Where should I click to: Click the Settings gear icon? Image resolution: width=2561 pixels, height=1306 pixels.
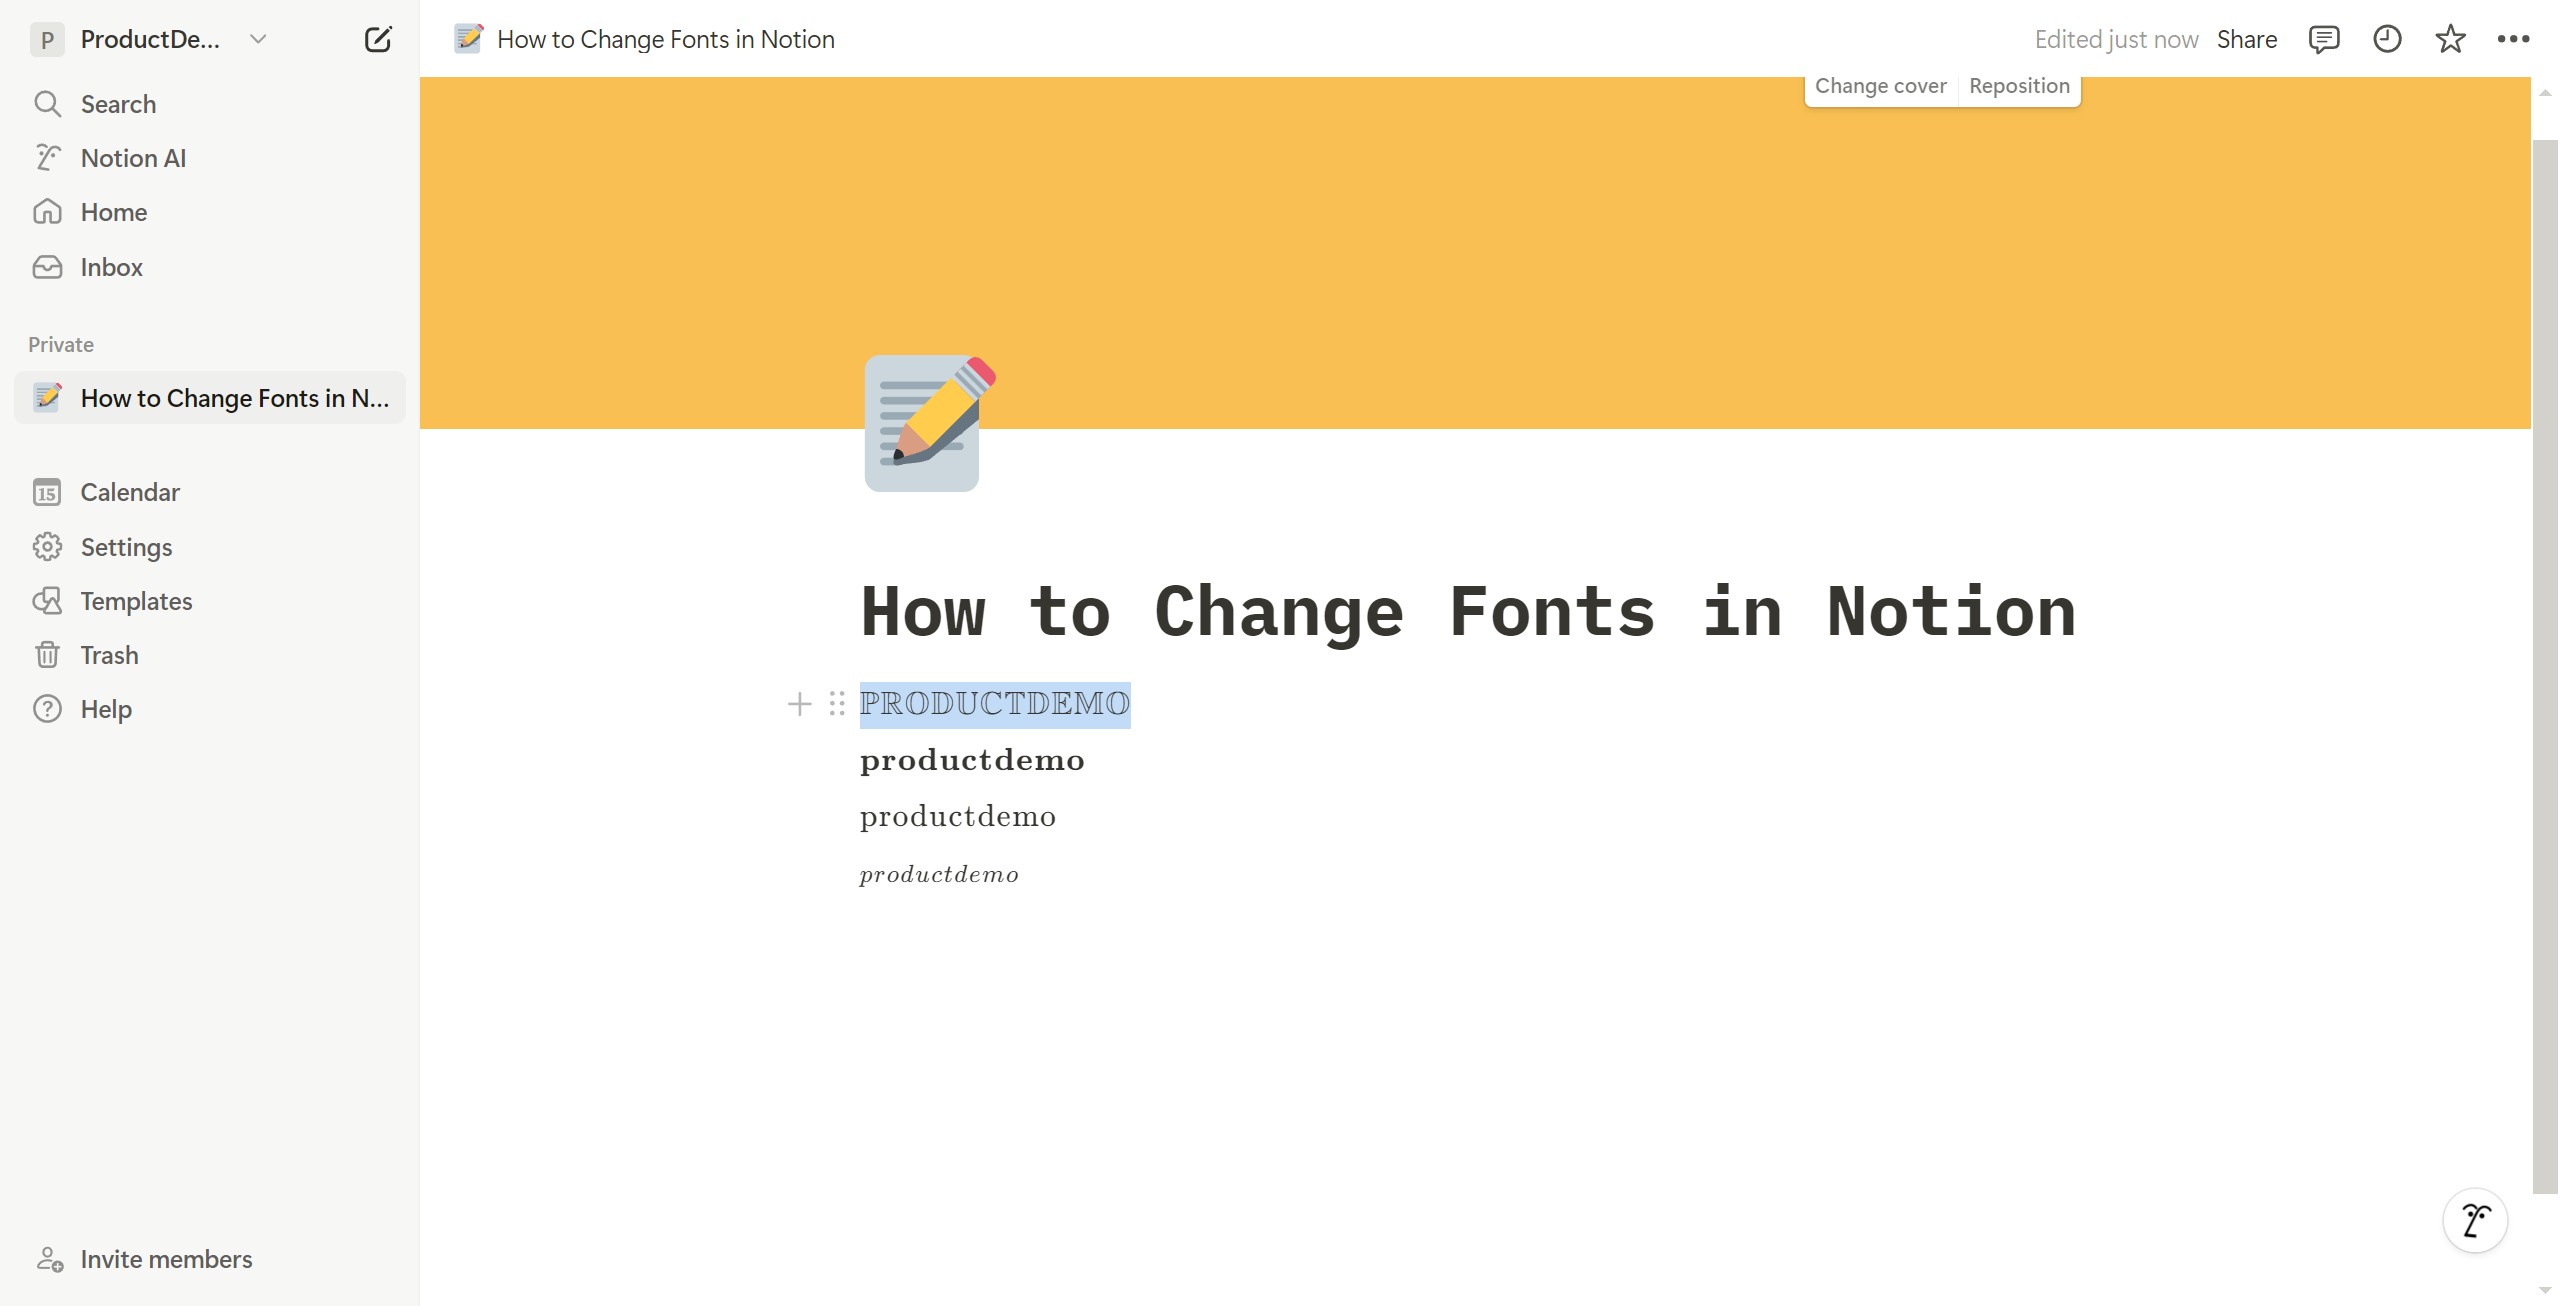click(x=47, y=547)
